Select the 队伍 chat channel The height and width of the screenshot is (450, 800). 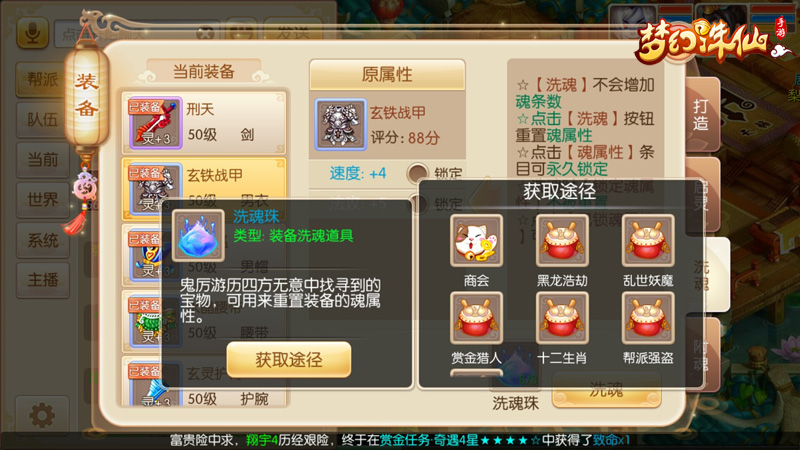click(x=43, y=119)
